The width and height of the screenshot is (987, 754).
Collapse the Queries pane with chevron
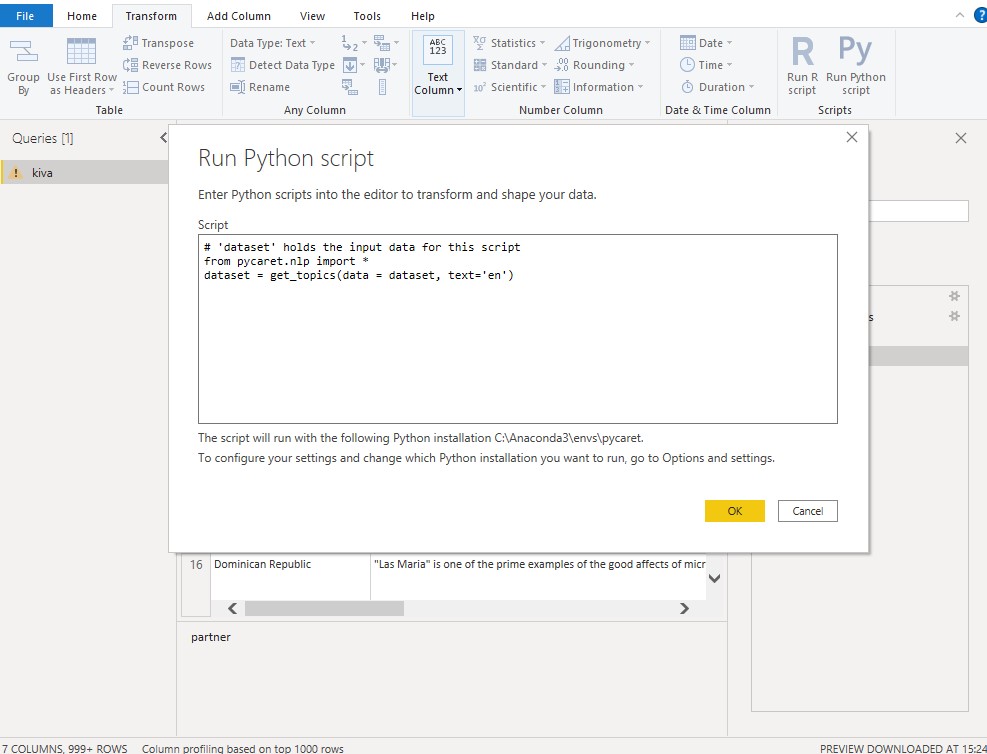163,137
